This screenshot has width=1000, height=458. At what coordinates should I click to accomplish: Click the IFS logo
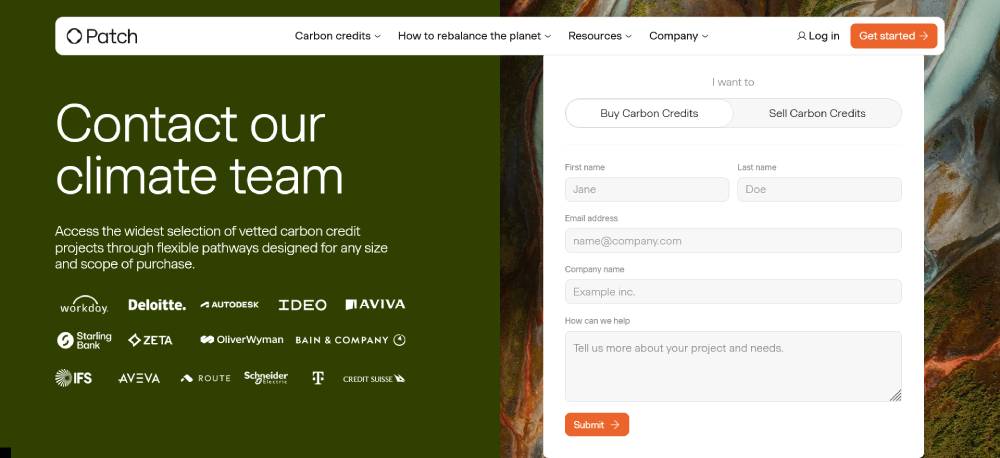point(74,378)
